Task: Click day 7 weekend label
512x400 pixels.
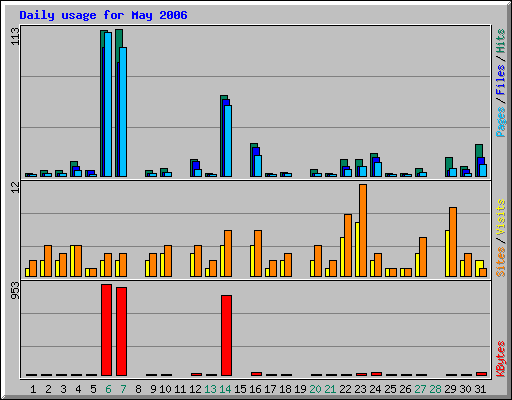Action: [123, 389]
